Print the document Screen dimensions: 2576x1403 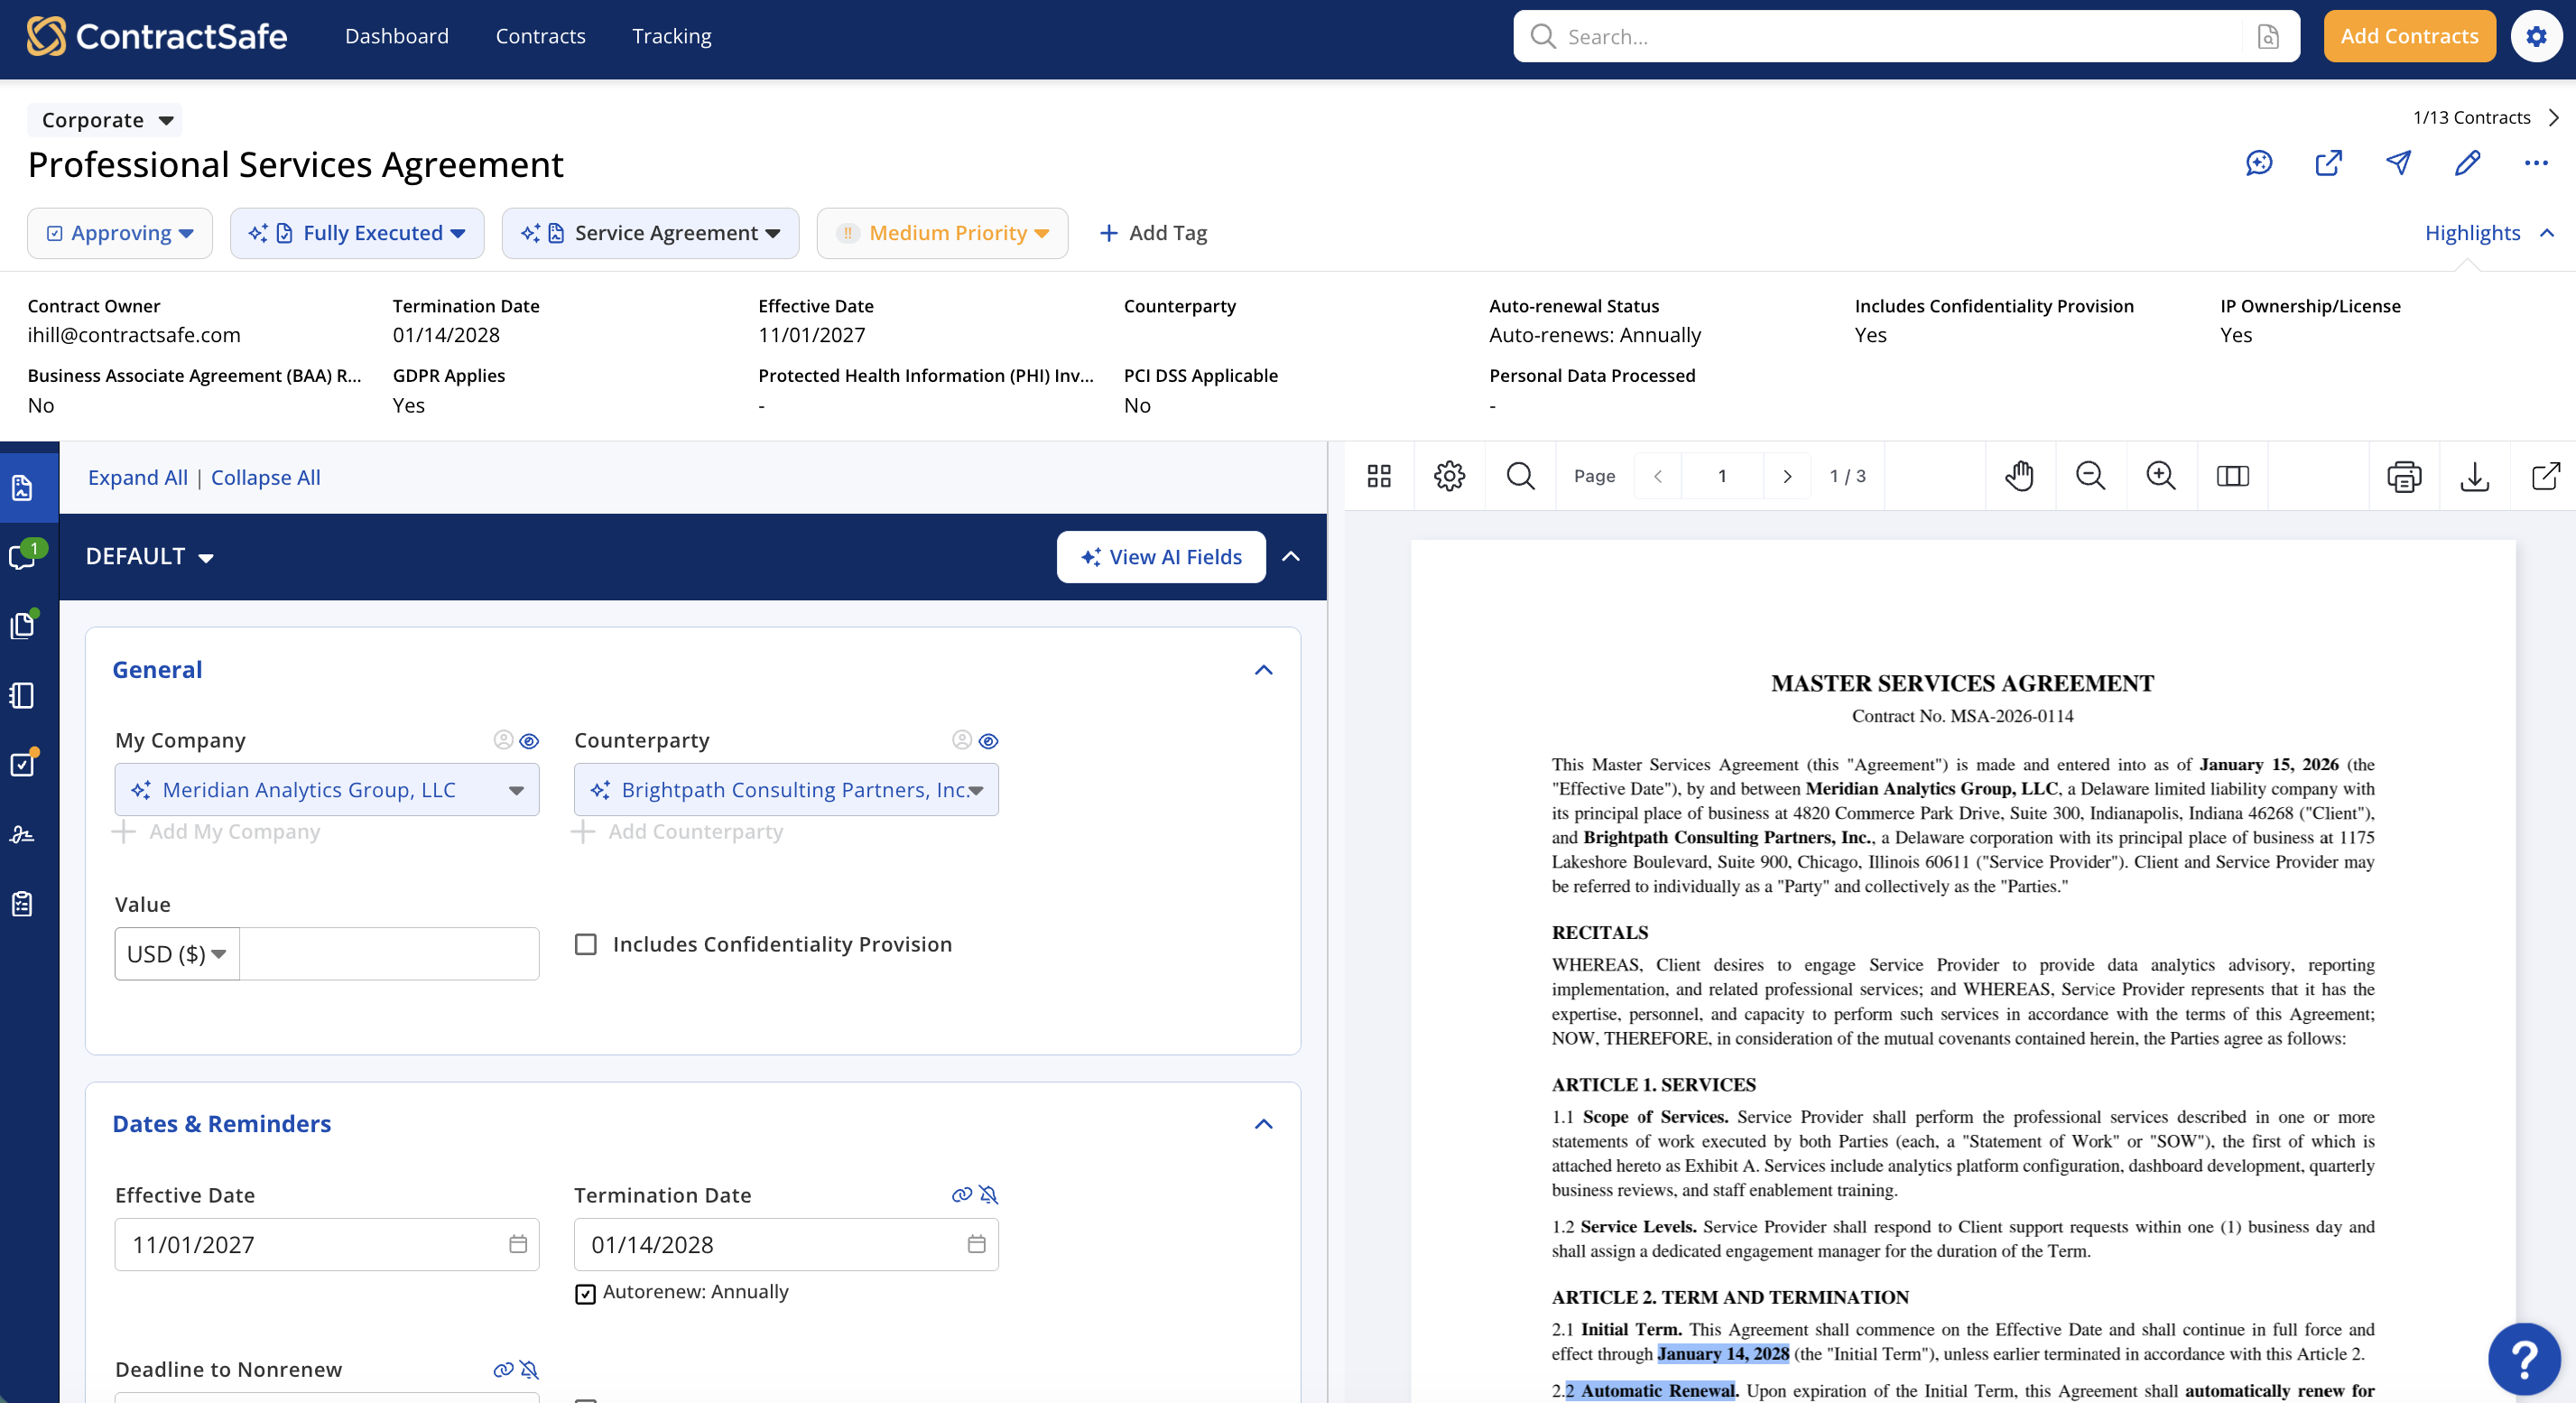pyautogui.click(x=2404, y=476)
